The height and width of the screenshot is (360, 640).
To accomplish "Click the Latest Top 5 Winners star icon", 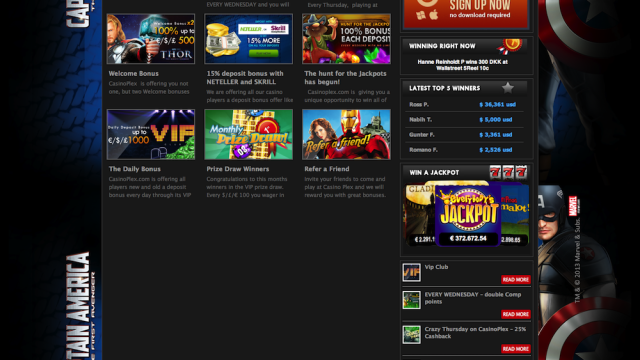I will pos(508,87).
